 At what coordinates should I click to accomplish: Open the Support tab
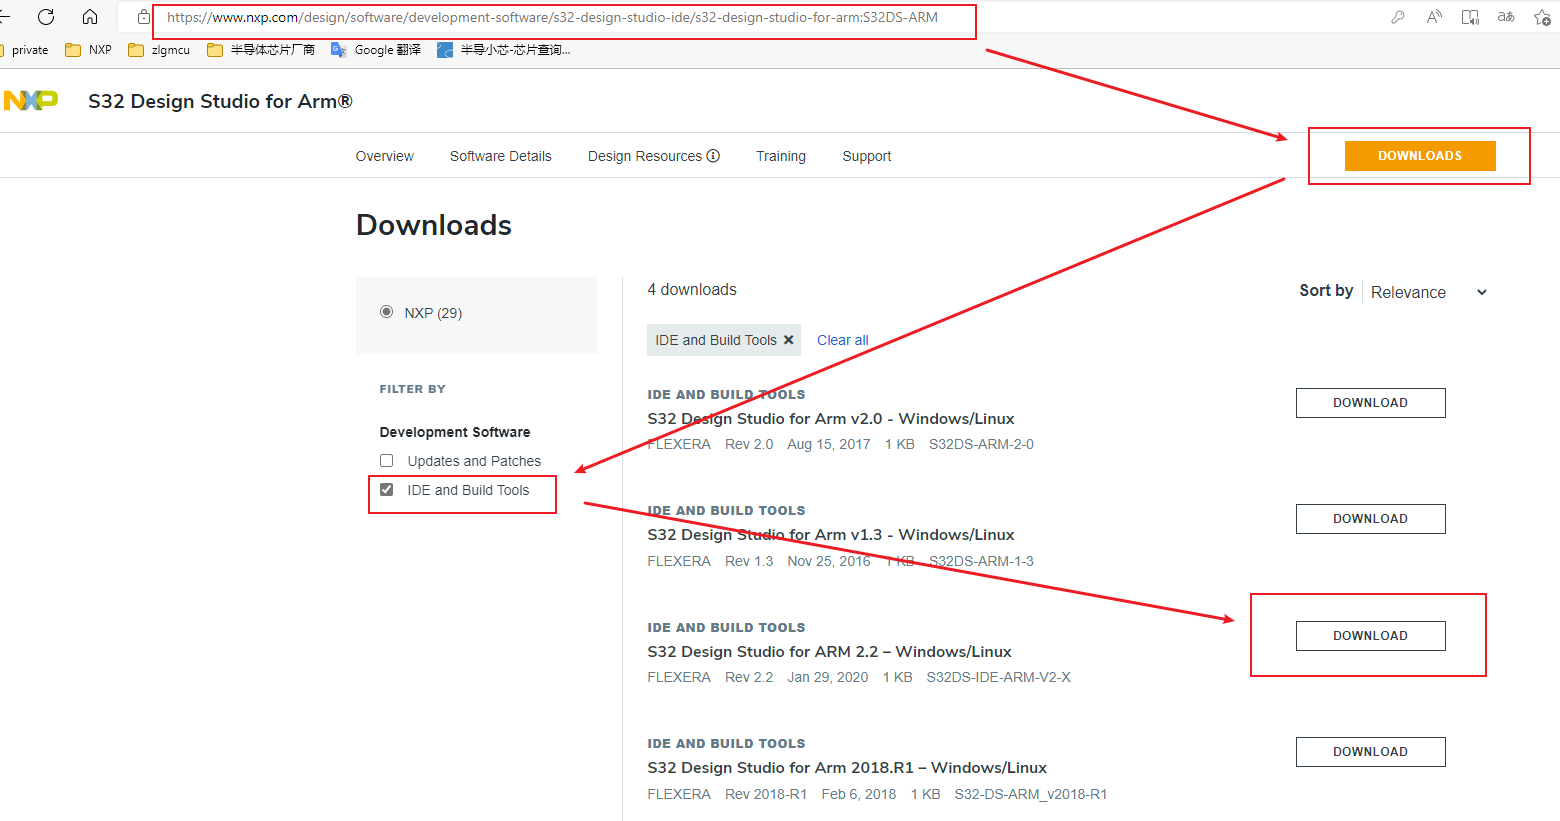(867, 156)
